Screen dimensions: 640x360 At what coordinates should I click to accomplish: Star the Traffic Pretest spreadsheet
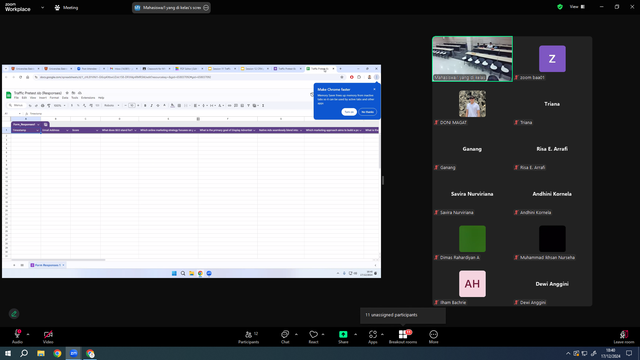coord(67,93)
